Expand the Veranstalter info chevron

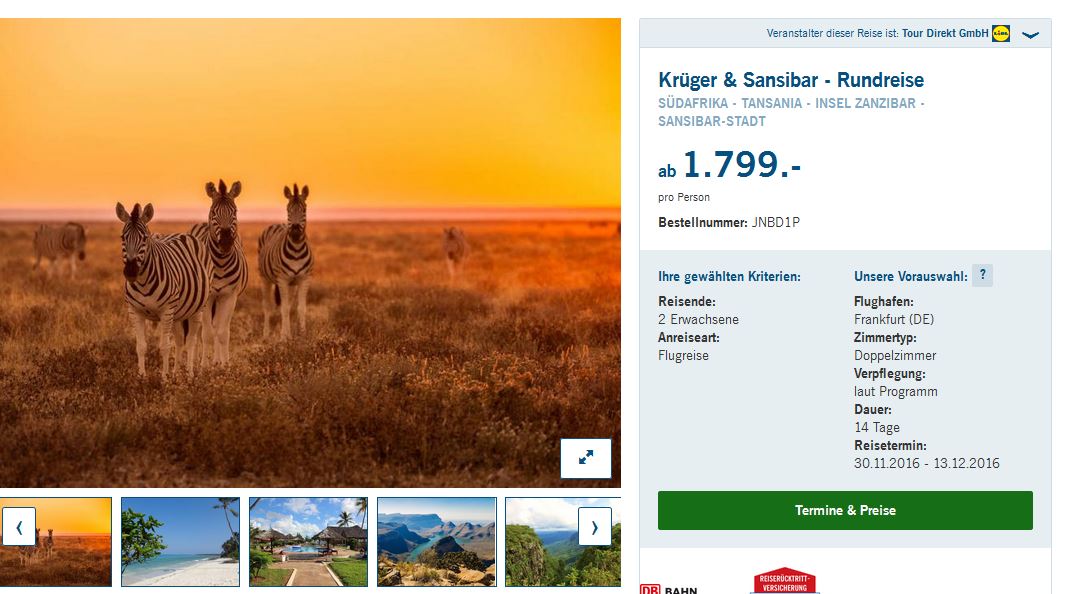[x=1031, y=35]
